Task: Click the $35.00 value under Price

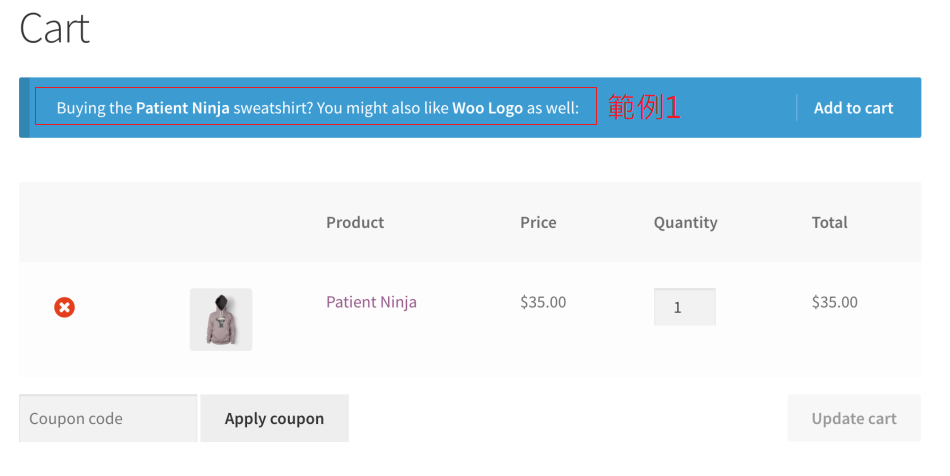Action: (543, 302)
